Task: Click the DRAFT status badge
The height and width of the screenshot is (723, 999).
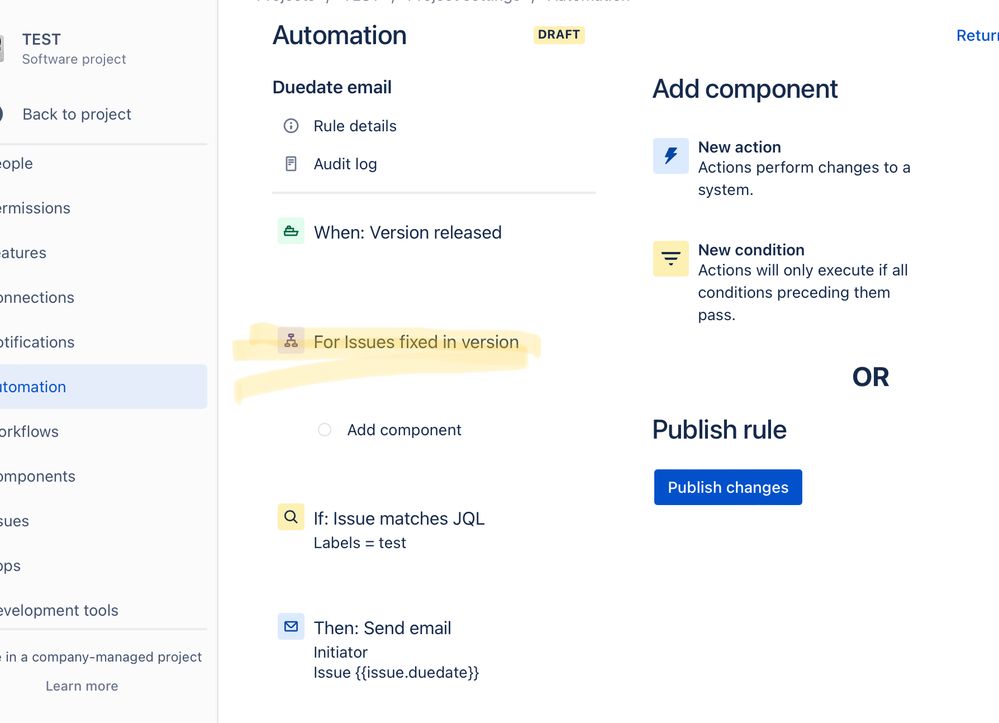Action: click(x=559, y=34)
